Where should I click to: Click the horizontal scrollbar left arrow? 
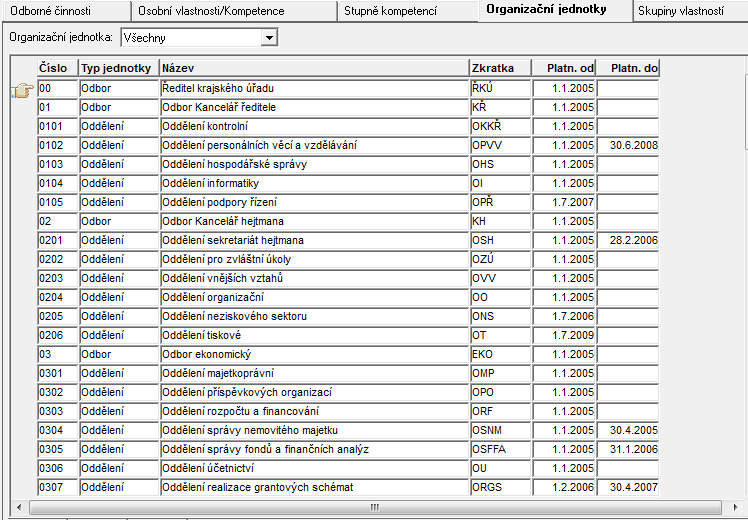click(19, 507)
